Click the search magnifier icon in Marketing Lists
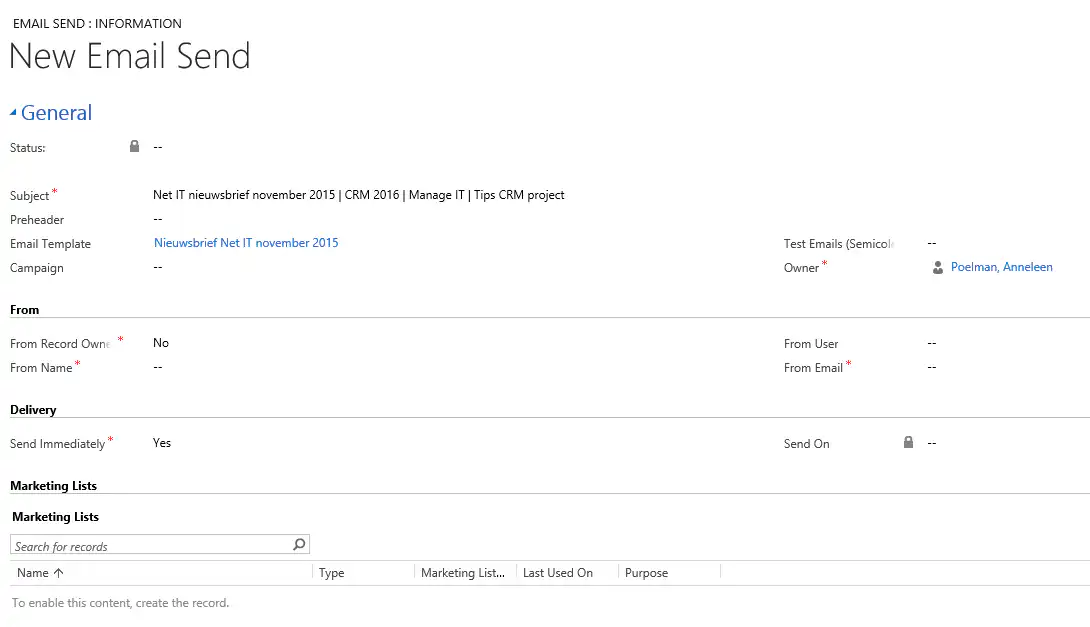The image size is (1090, 627). click(x=298, y=545)
